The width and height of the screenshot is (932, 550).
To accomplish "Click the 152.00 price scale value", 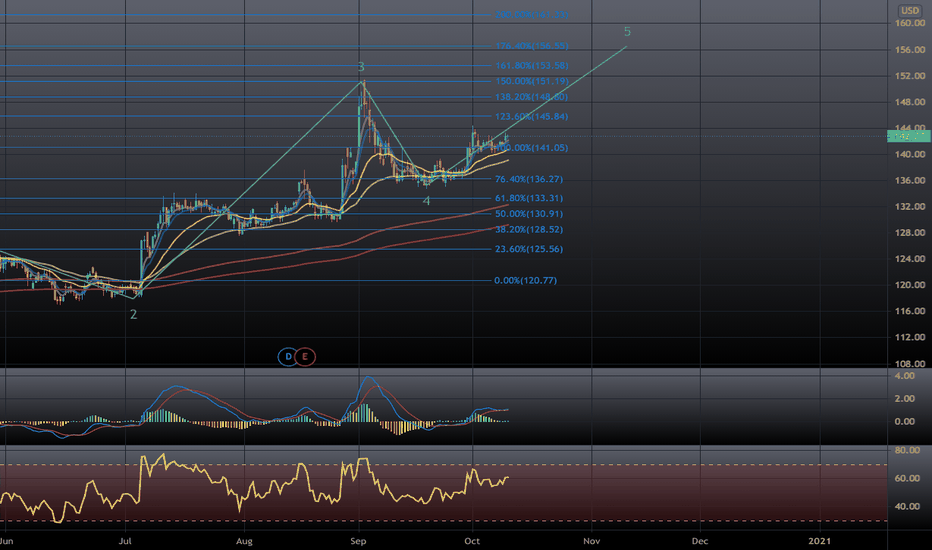I will pos(910,76).
